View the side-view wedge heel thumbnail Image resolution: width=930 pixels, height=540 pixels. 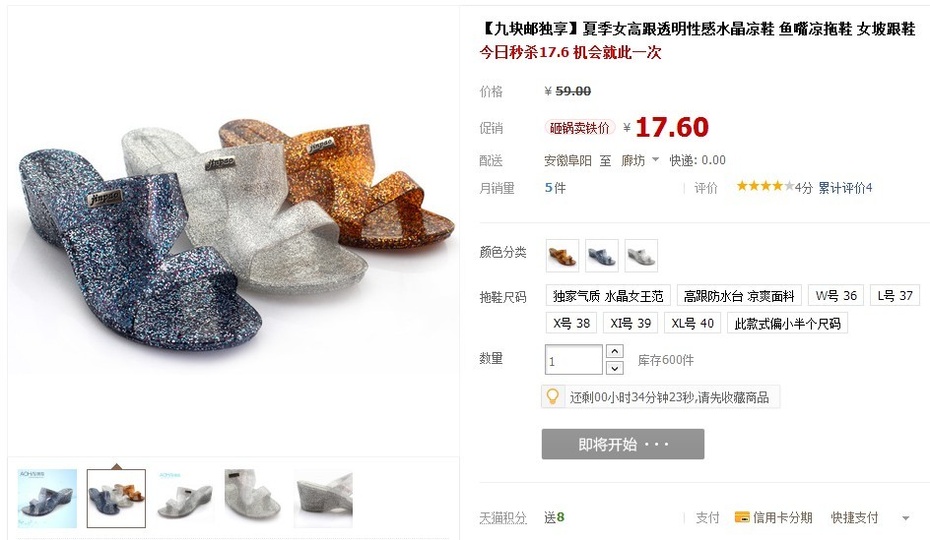(323, 498)
